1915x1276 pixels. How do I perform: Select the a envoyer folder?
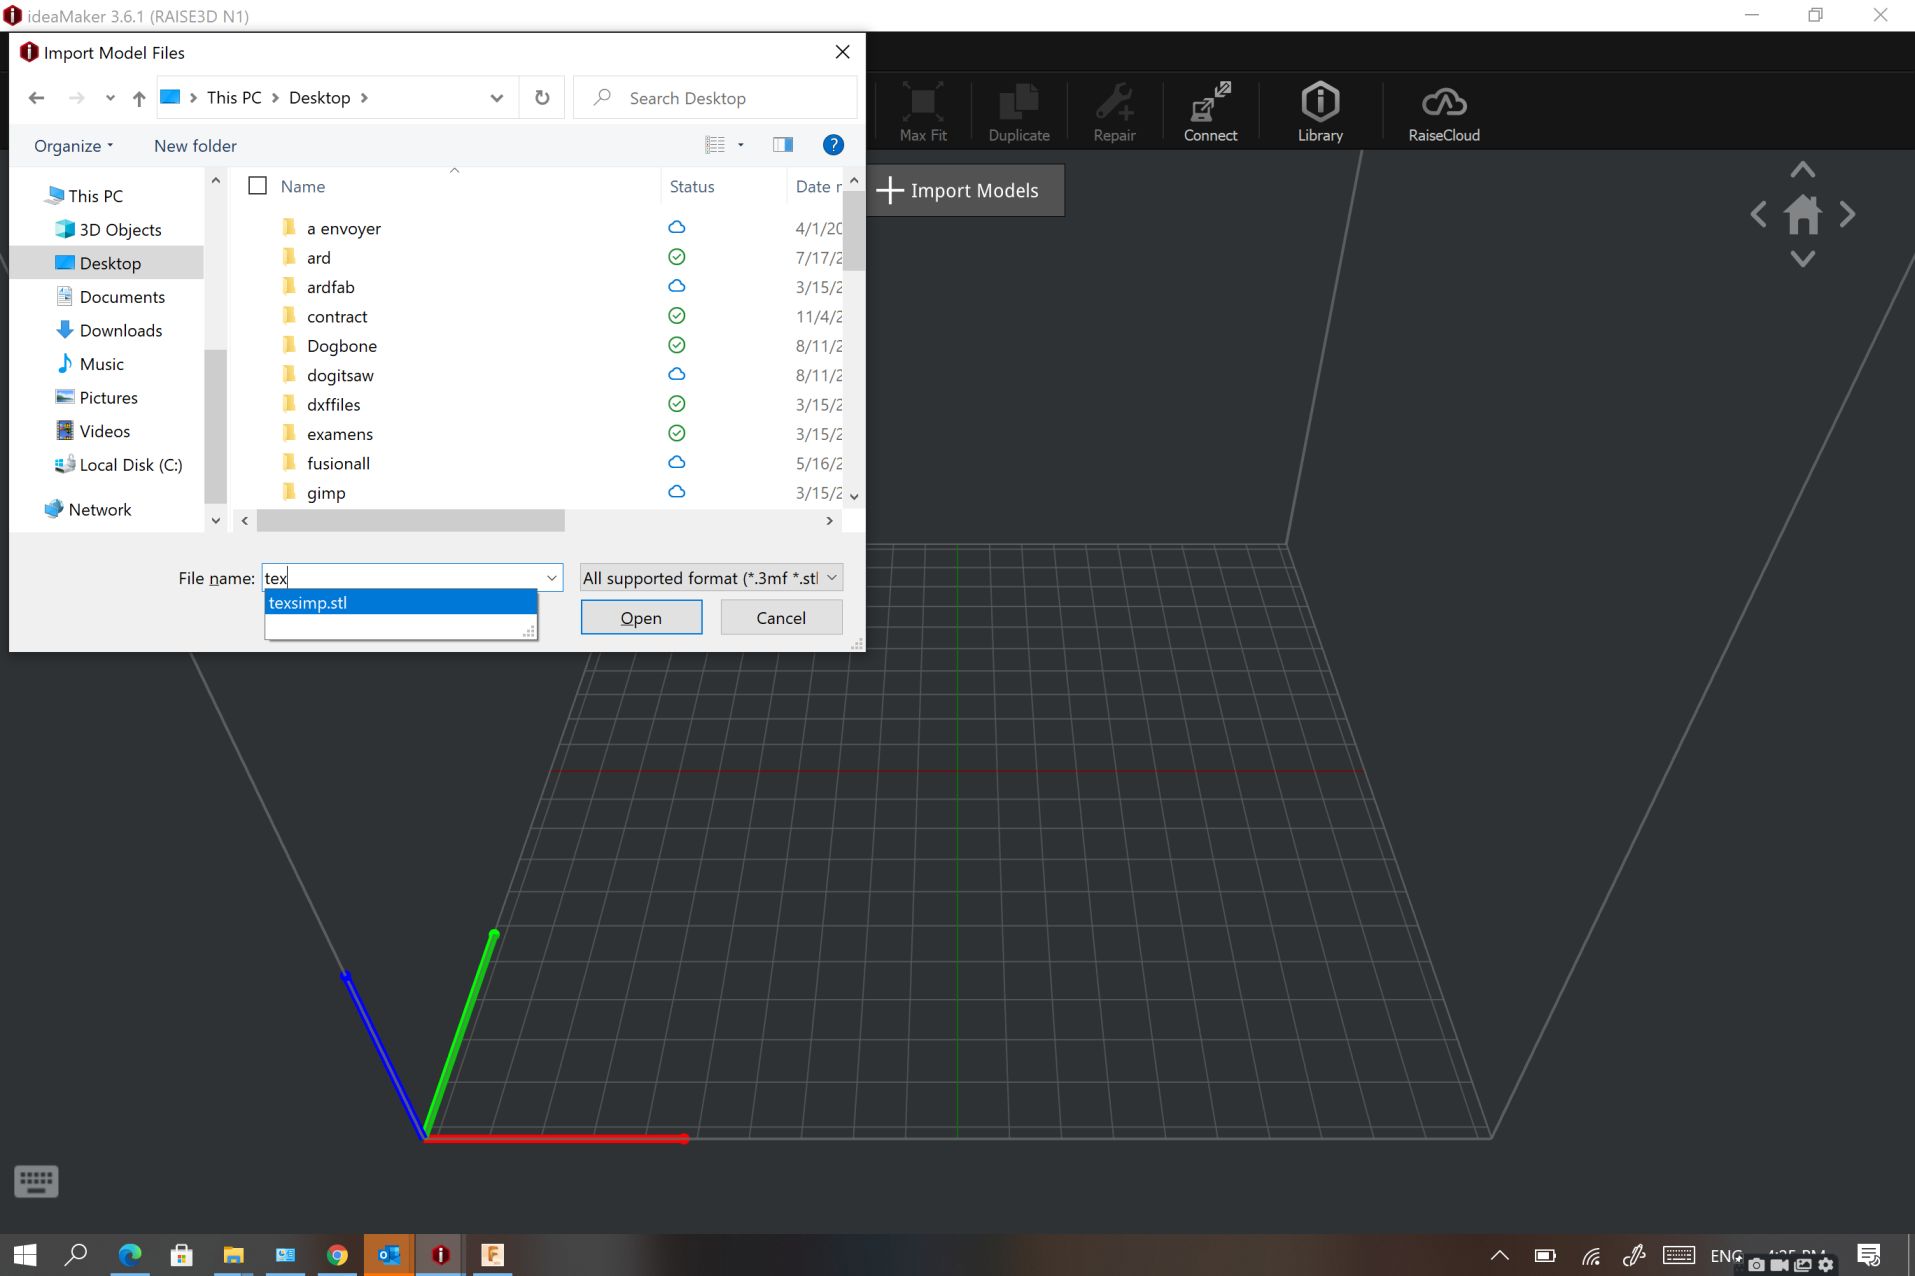coord(343,229)
